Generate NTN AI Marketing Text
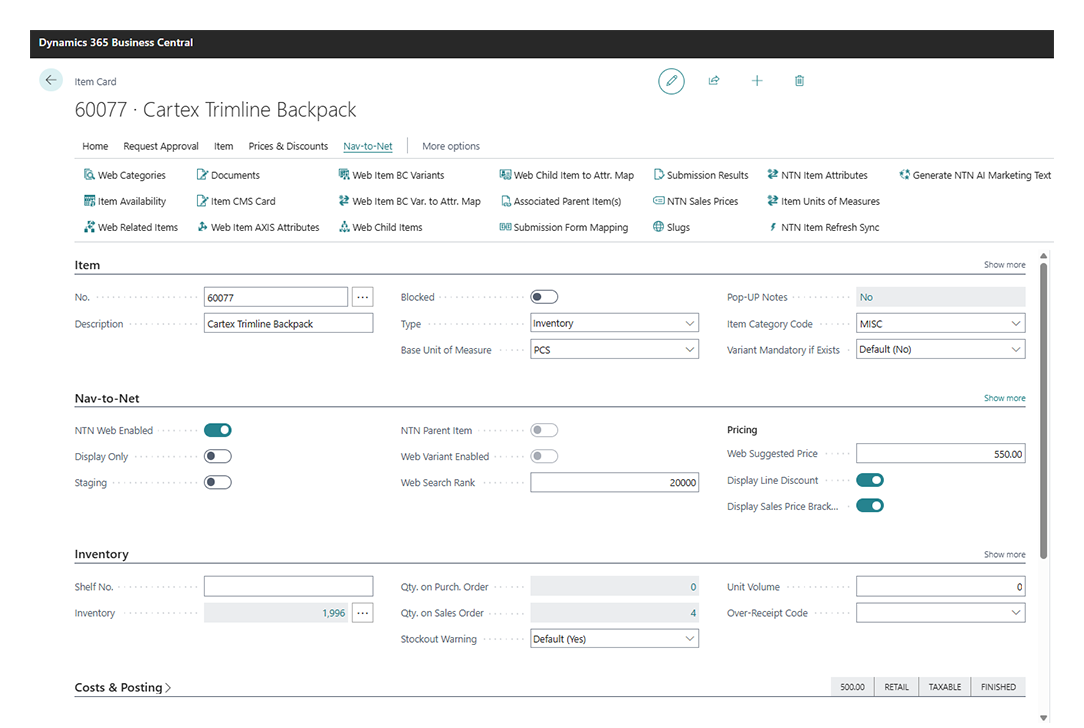The height and width of the screenshot is (728, 1084). 975,175
